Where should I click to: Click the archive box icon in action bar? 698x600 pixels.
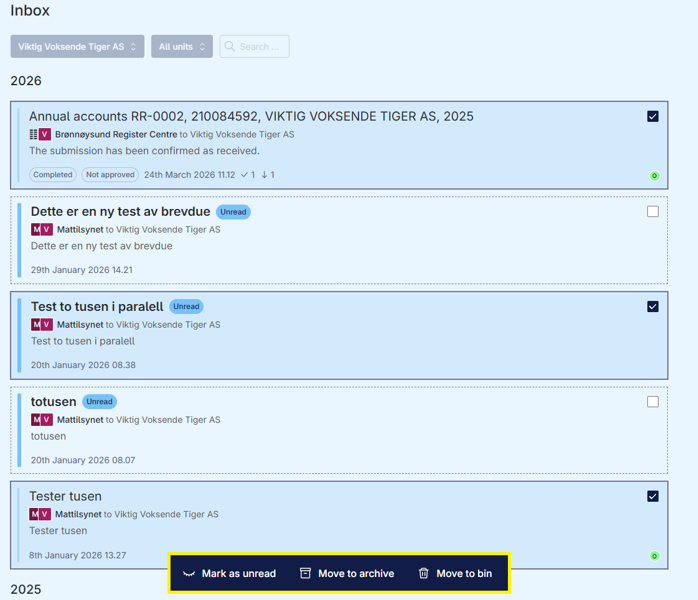pyautogui.click(x=305, y=573)
